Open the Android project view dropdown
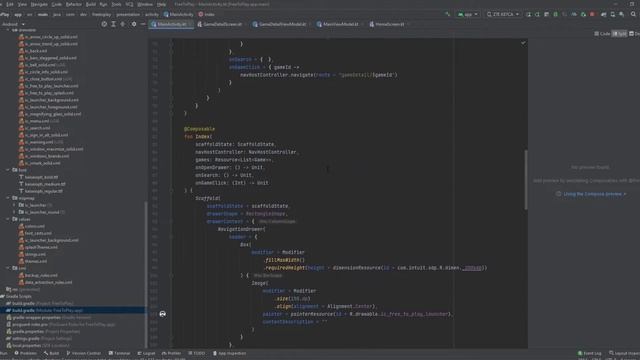Screen dimensions: 640x360 coord(13,24)
